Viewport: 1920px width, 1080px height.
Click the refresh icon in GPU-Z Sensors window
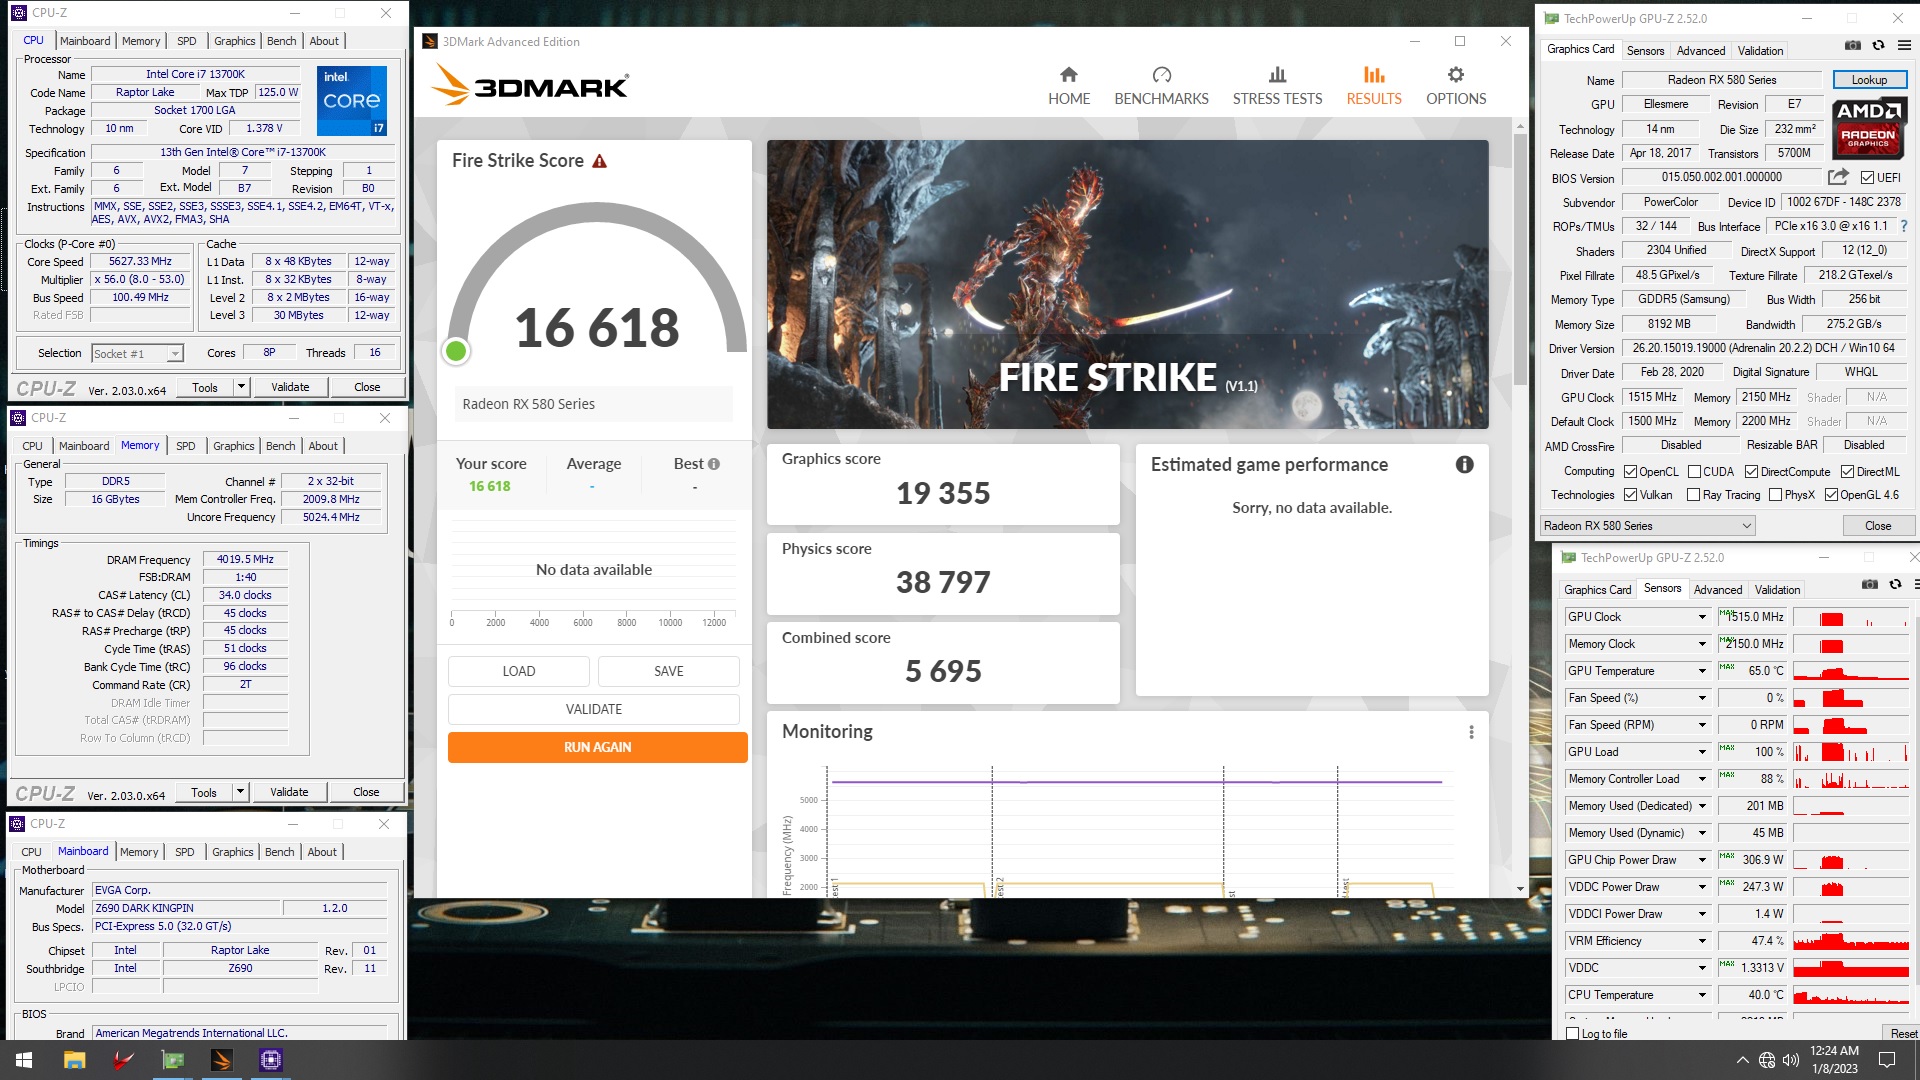tap(1895, 585)
